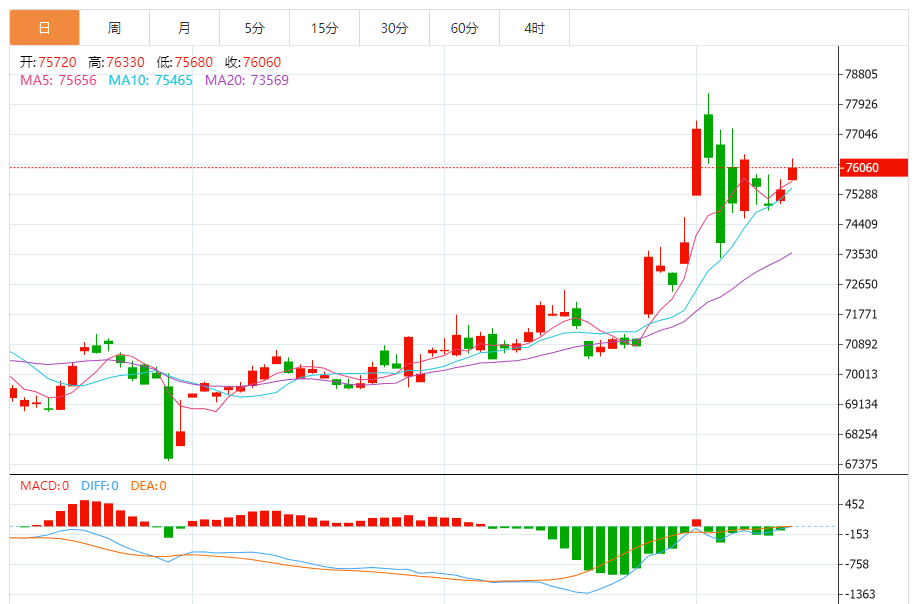Open the 60分 interval tab
915x604 pixels.
[465, 27]
